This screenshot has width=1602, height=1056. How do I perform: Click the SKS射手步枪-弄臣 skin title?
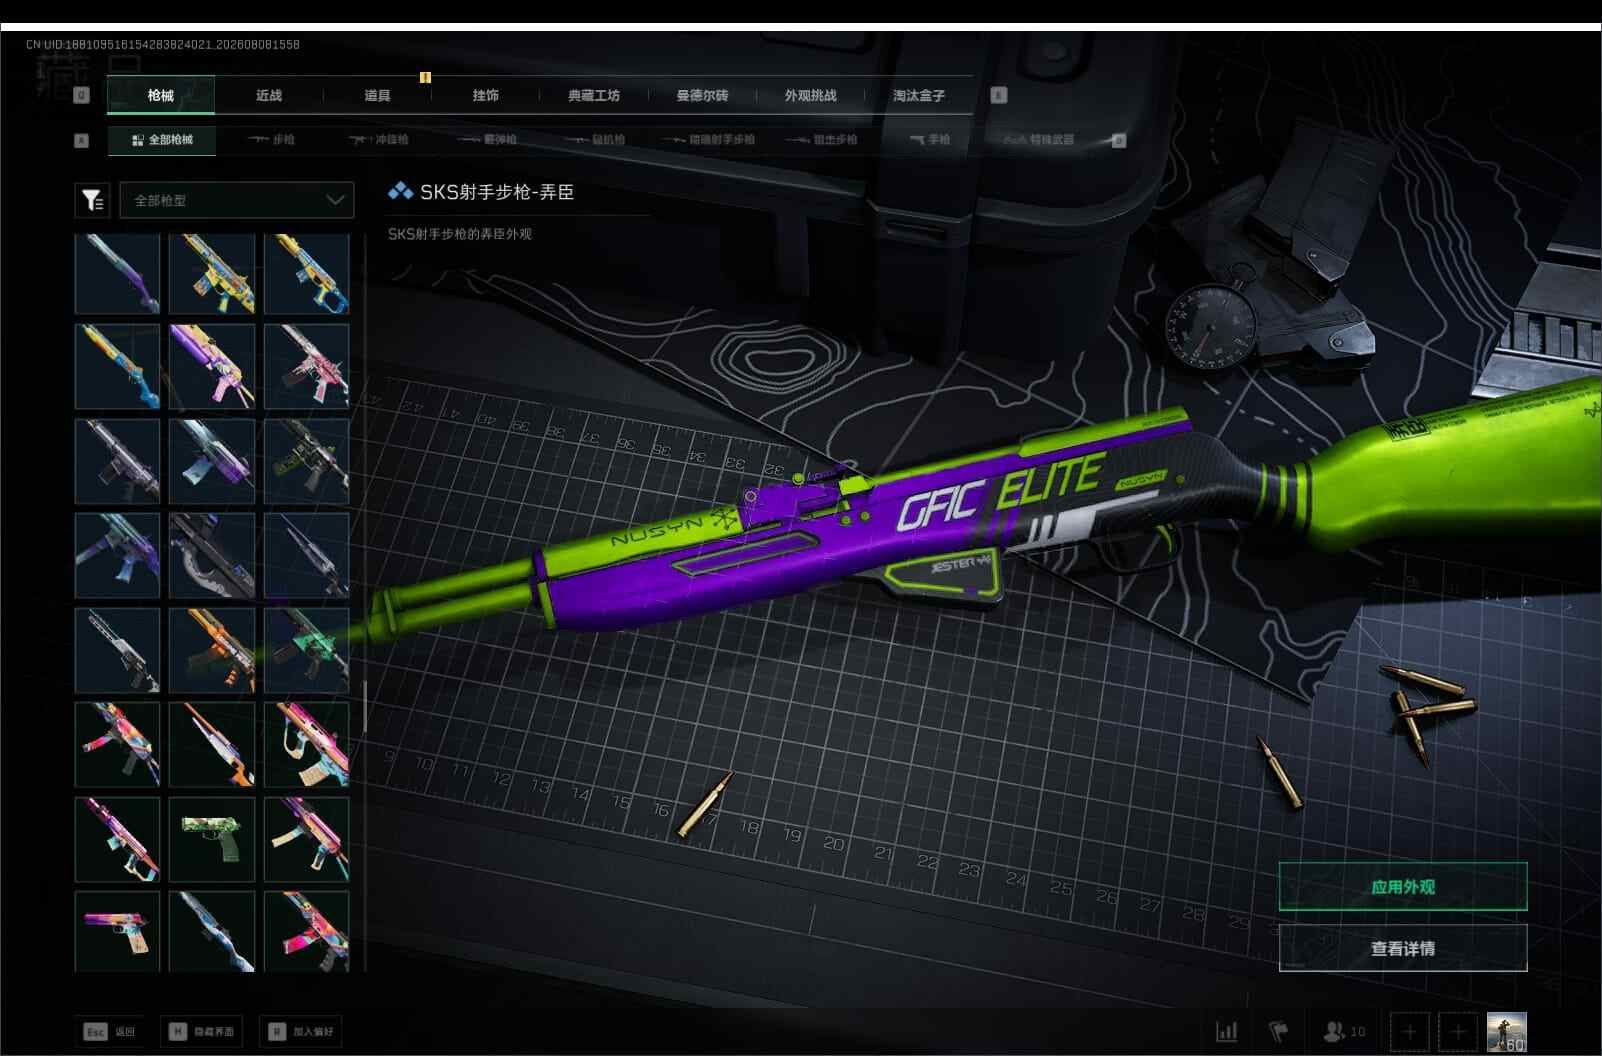[x=497, y=192]
